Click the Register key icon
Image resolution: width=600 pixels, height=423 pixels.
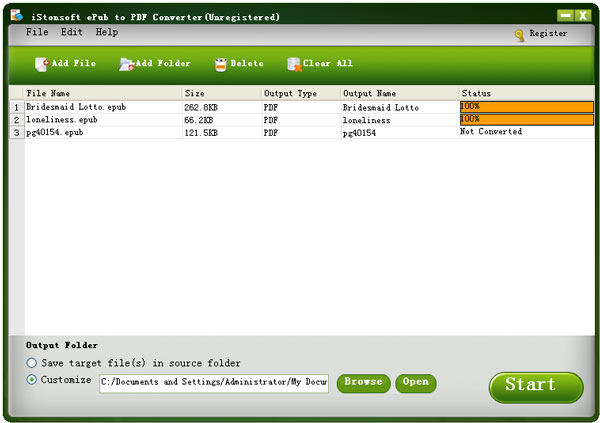click(519, 35)
